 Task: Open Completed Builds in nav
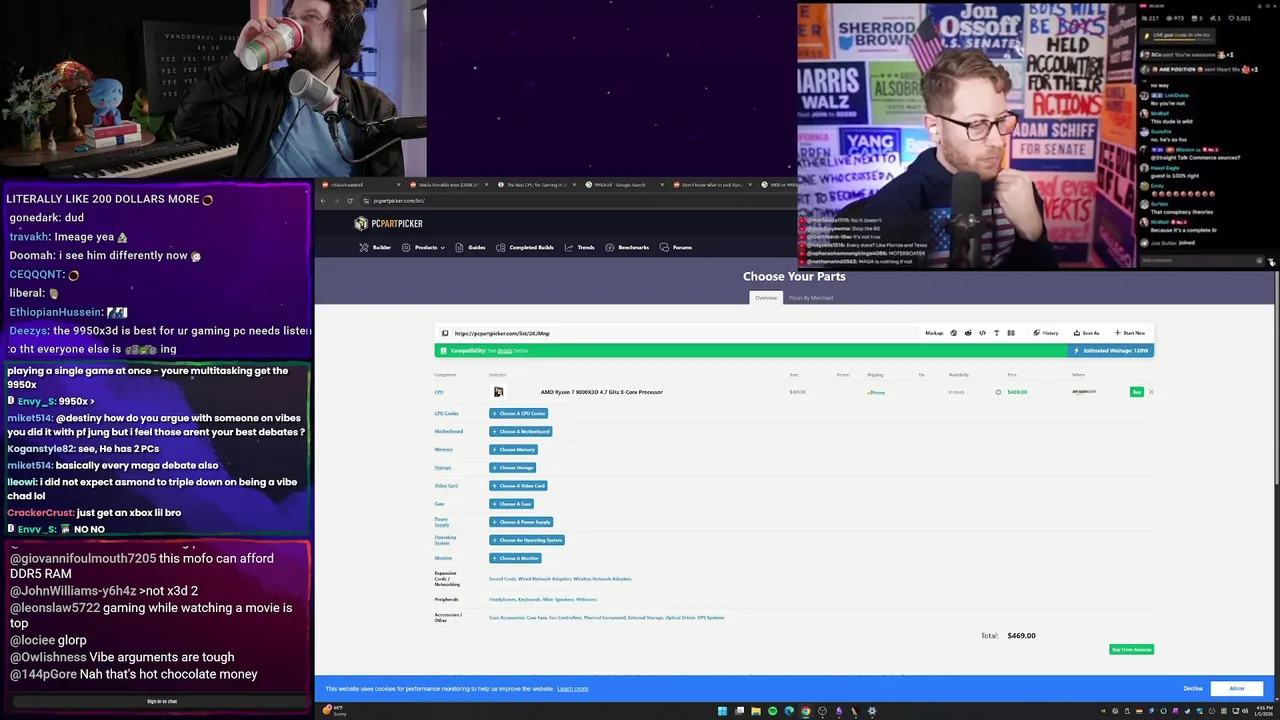(x=526, y=247)
